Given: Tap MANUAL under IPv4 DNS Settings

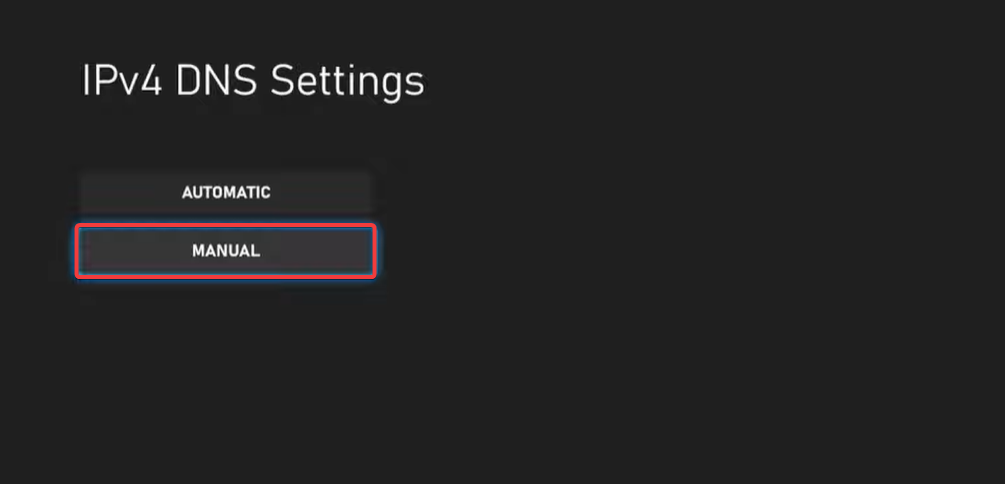Looking at the screenshot, I should 226,251.
